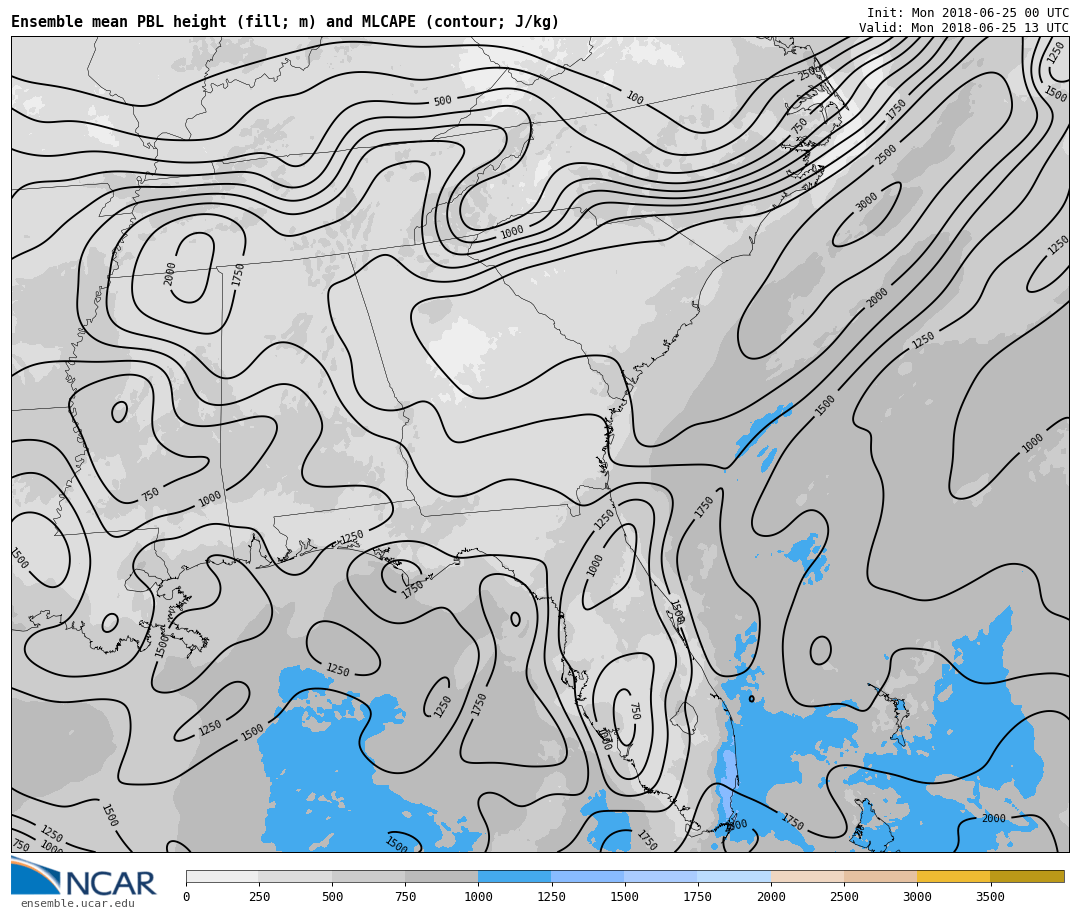Image resolution: width=1080 pixels, height=915 pixels.
Task: Click the colorbar tick label 750
Action: point(405,896)
